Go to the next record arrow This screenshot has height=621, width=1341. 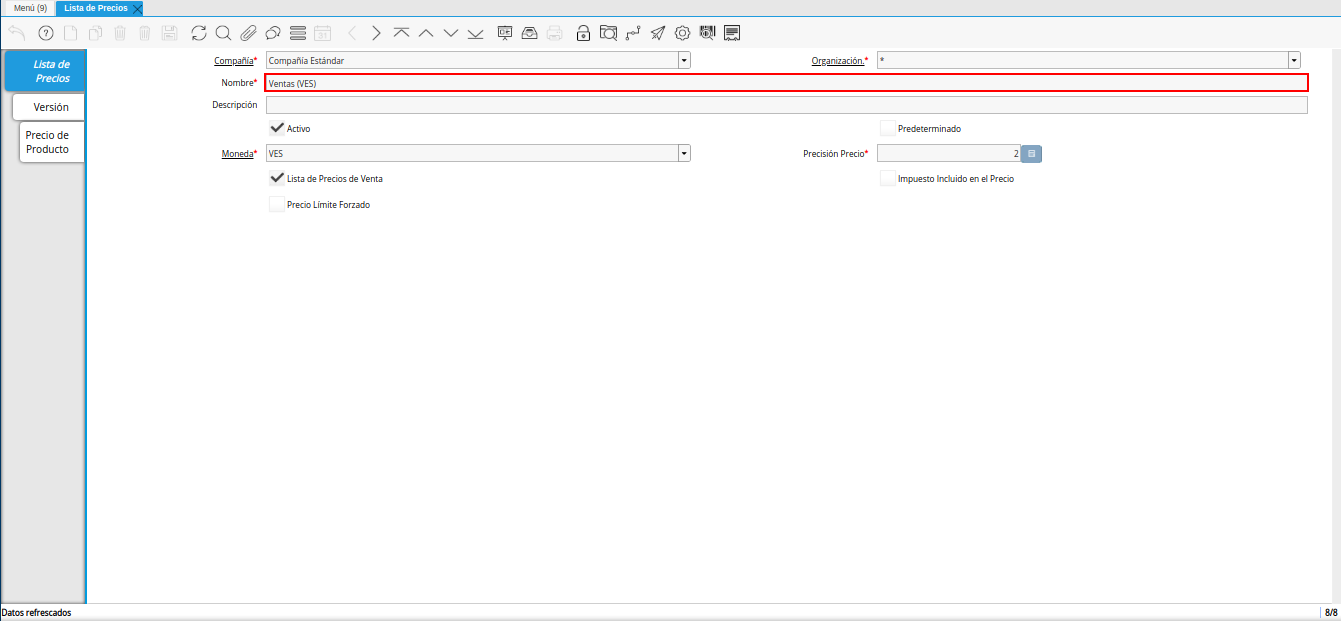point(376,33)
